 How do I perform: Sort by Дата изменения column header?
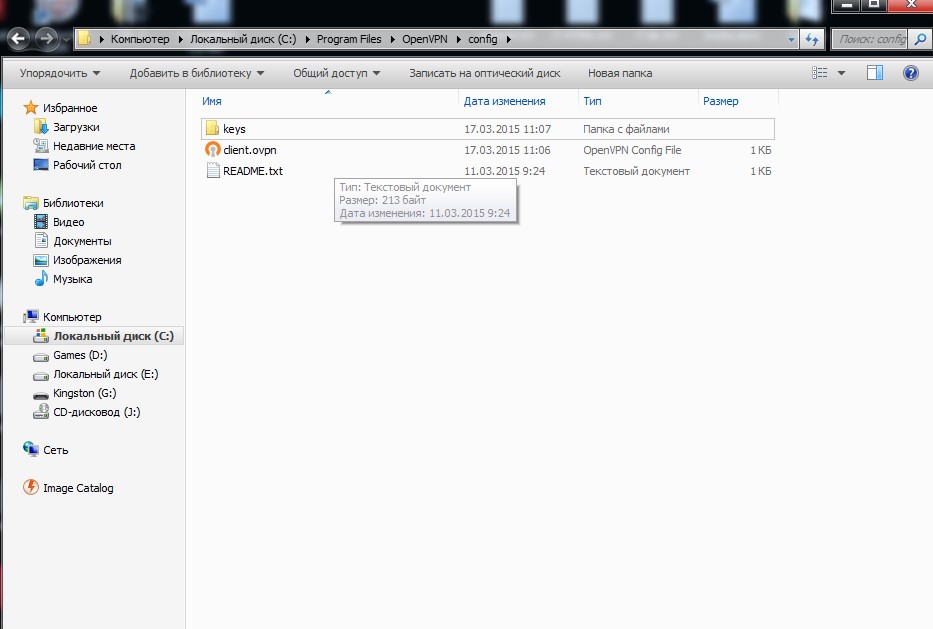coord(518,101)
